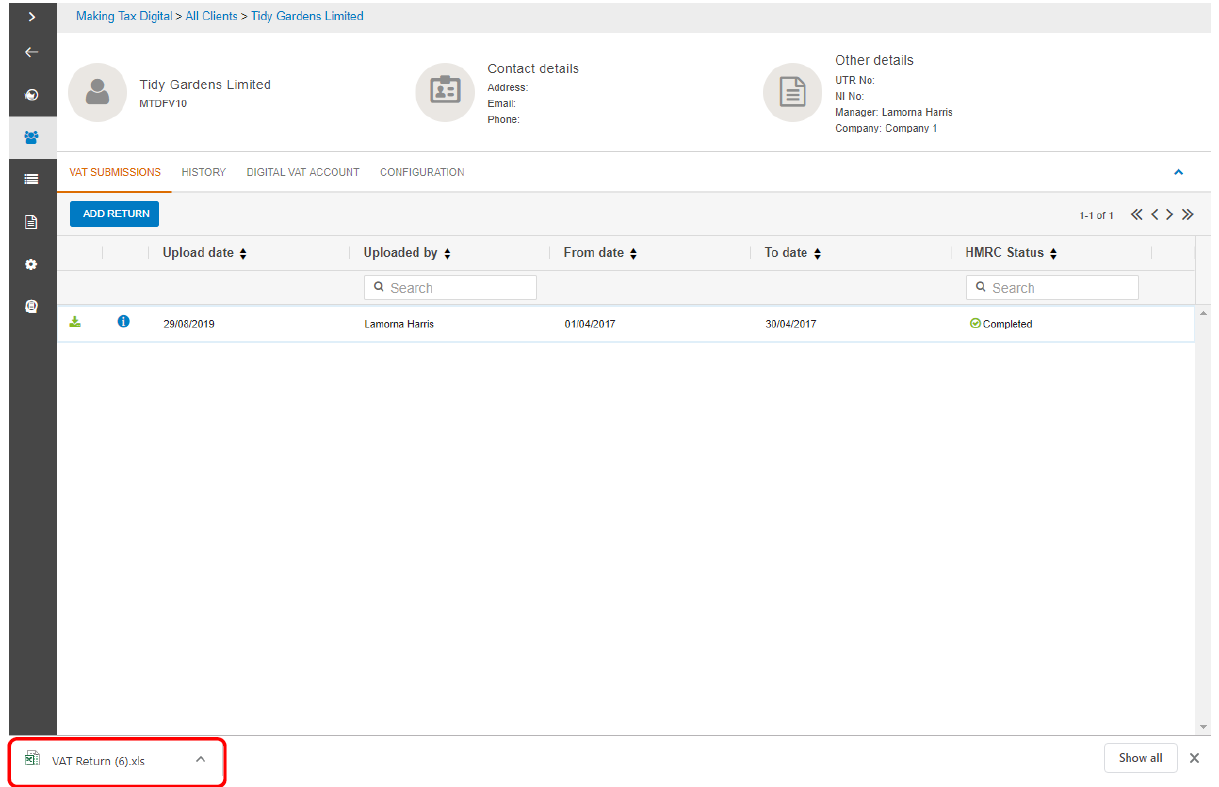The width and height of the screenshot is (1219, 787).
Task: Open the document icon in the sidebar
Action: (x=32, y=222)
